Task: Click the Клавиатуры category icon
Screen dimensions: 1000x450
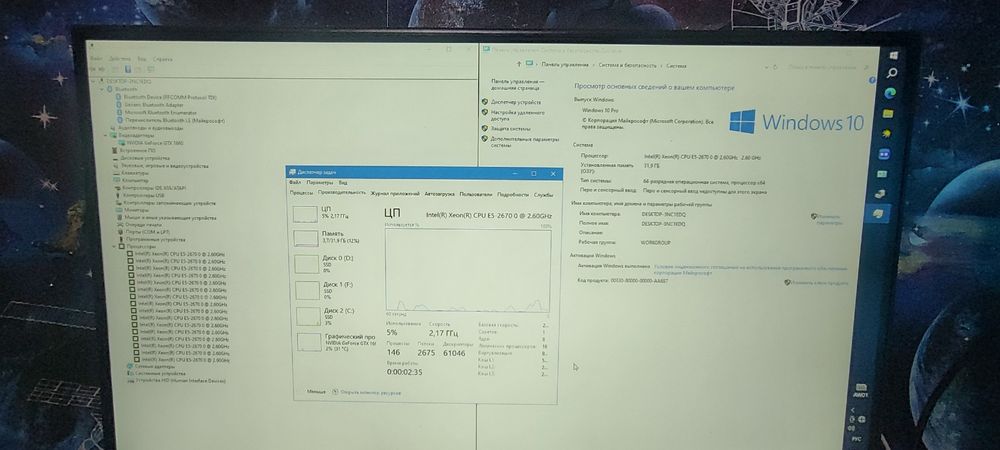Action: coord(115,173)
